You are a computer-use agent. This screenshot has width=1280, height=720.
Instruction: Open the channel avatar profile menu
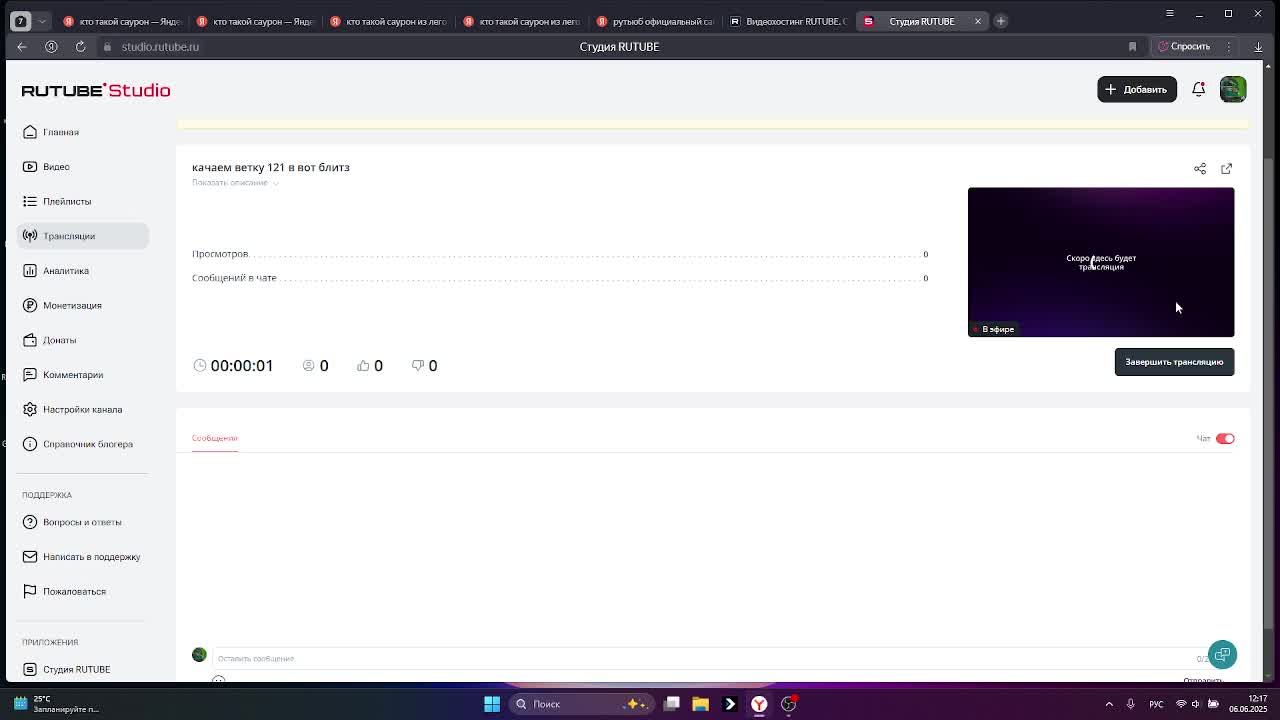click(x=1233, y=89)
